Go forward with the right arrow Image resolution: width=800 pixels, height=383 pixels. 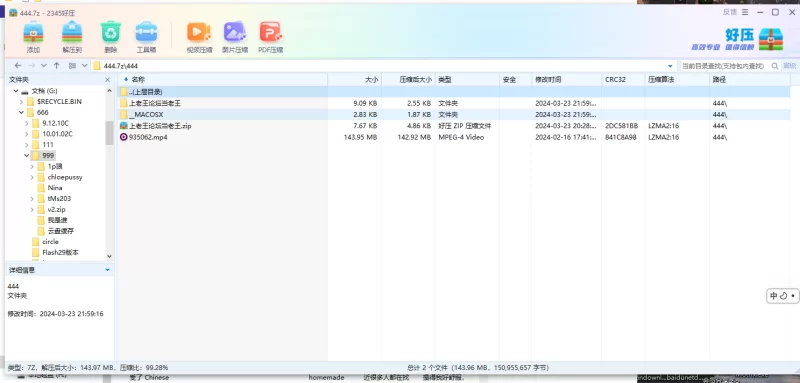(x=32, y=66)
